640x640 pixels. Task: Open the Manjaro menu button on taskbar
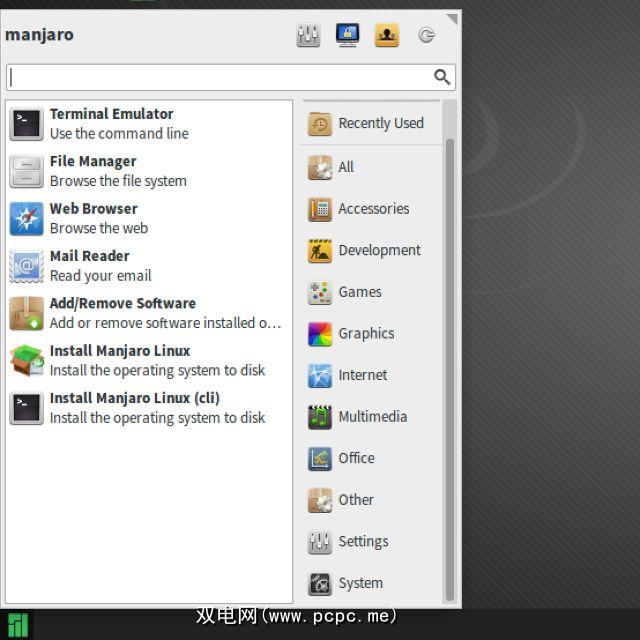(18, 625)
